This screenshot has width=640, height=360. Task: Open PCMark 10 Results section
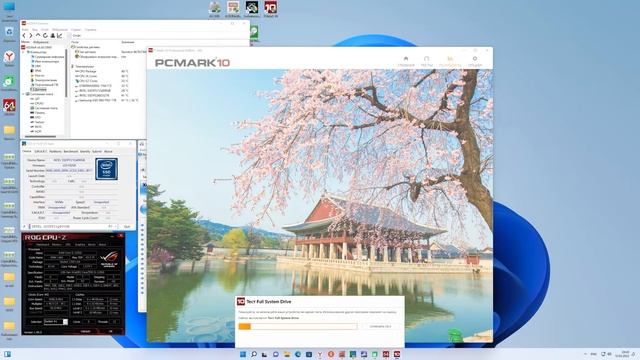(450, 62)
